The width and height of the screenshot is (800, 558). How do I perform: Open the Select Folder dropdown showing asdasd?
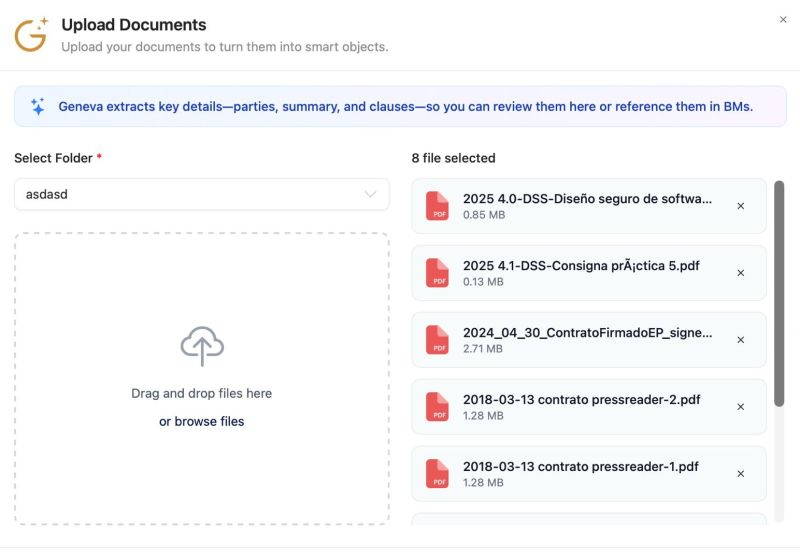[x=202, y=194]
